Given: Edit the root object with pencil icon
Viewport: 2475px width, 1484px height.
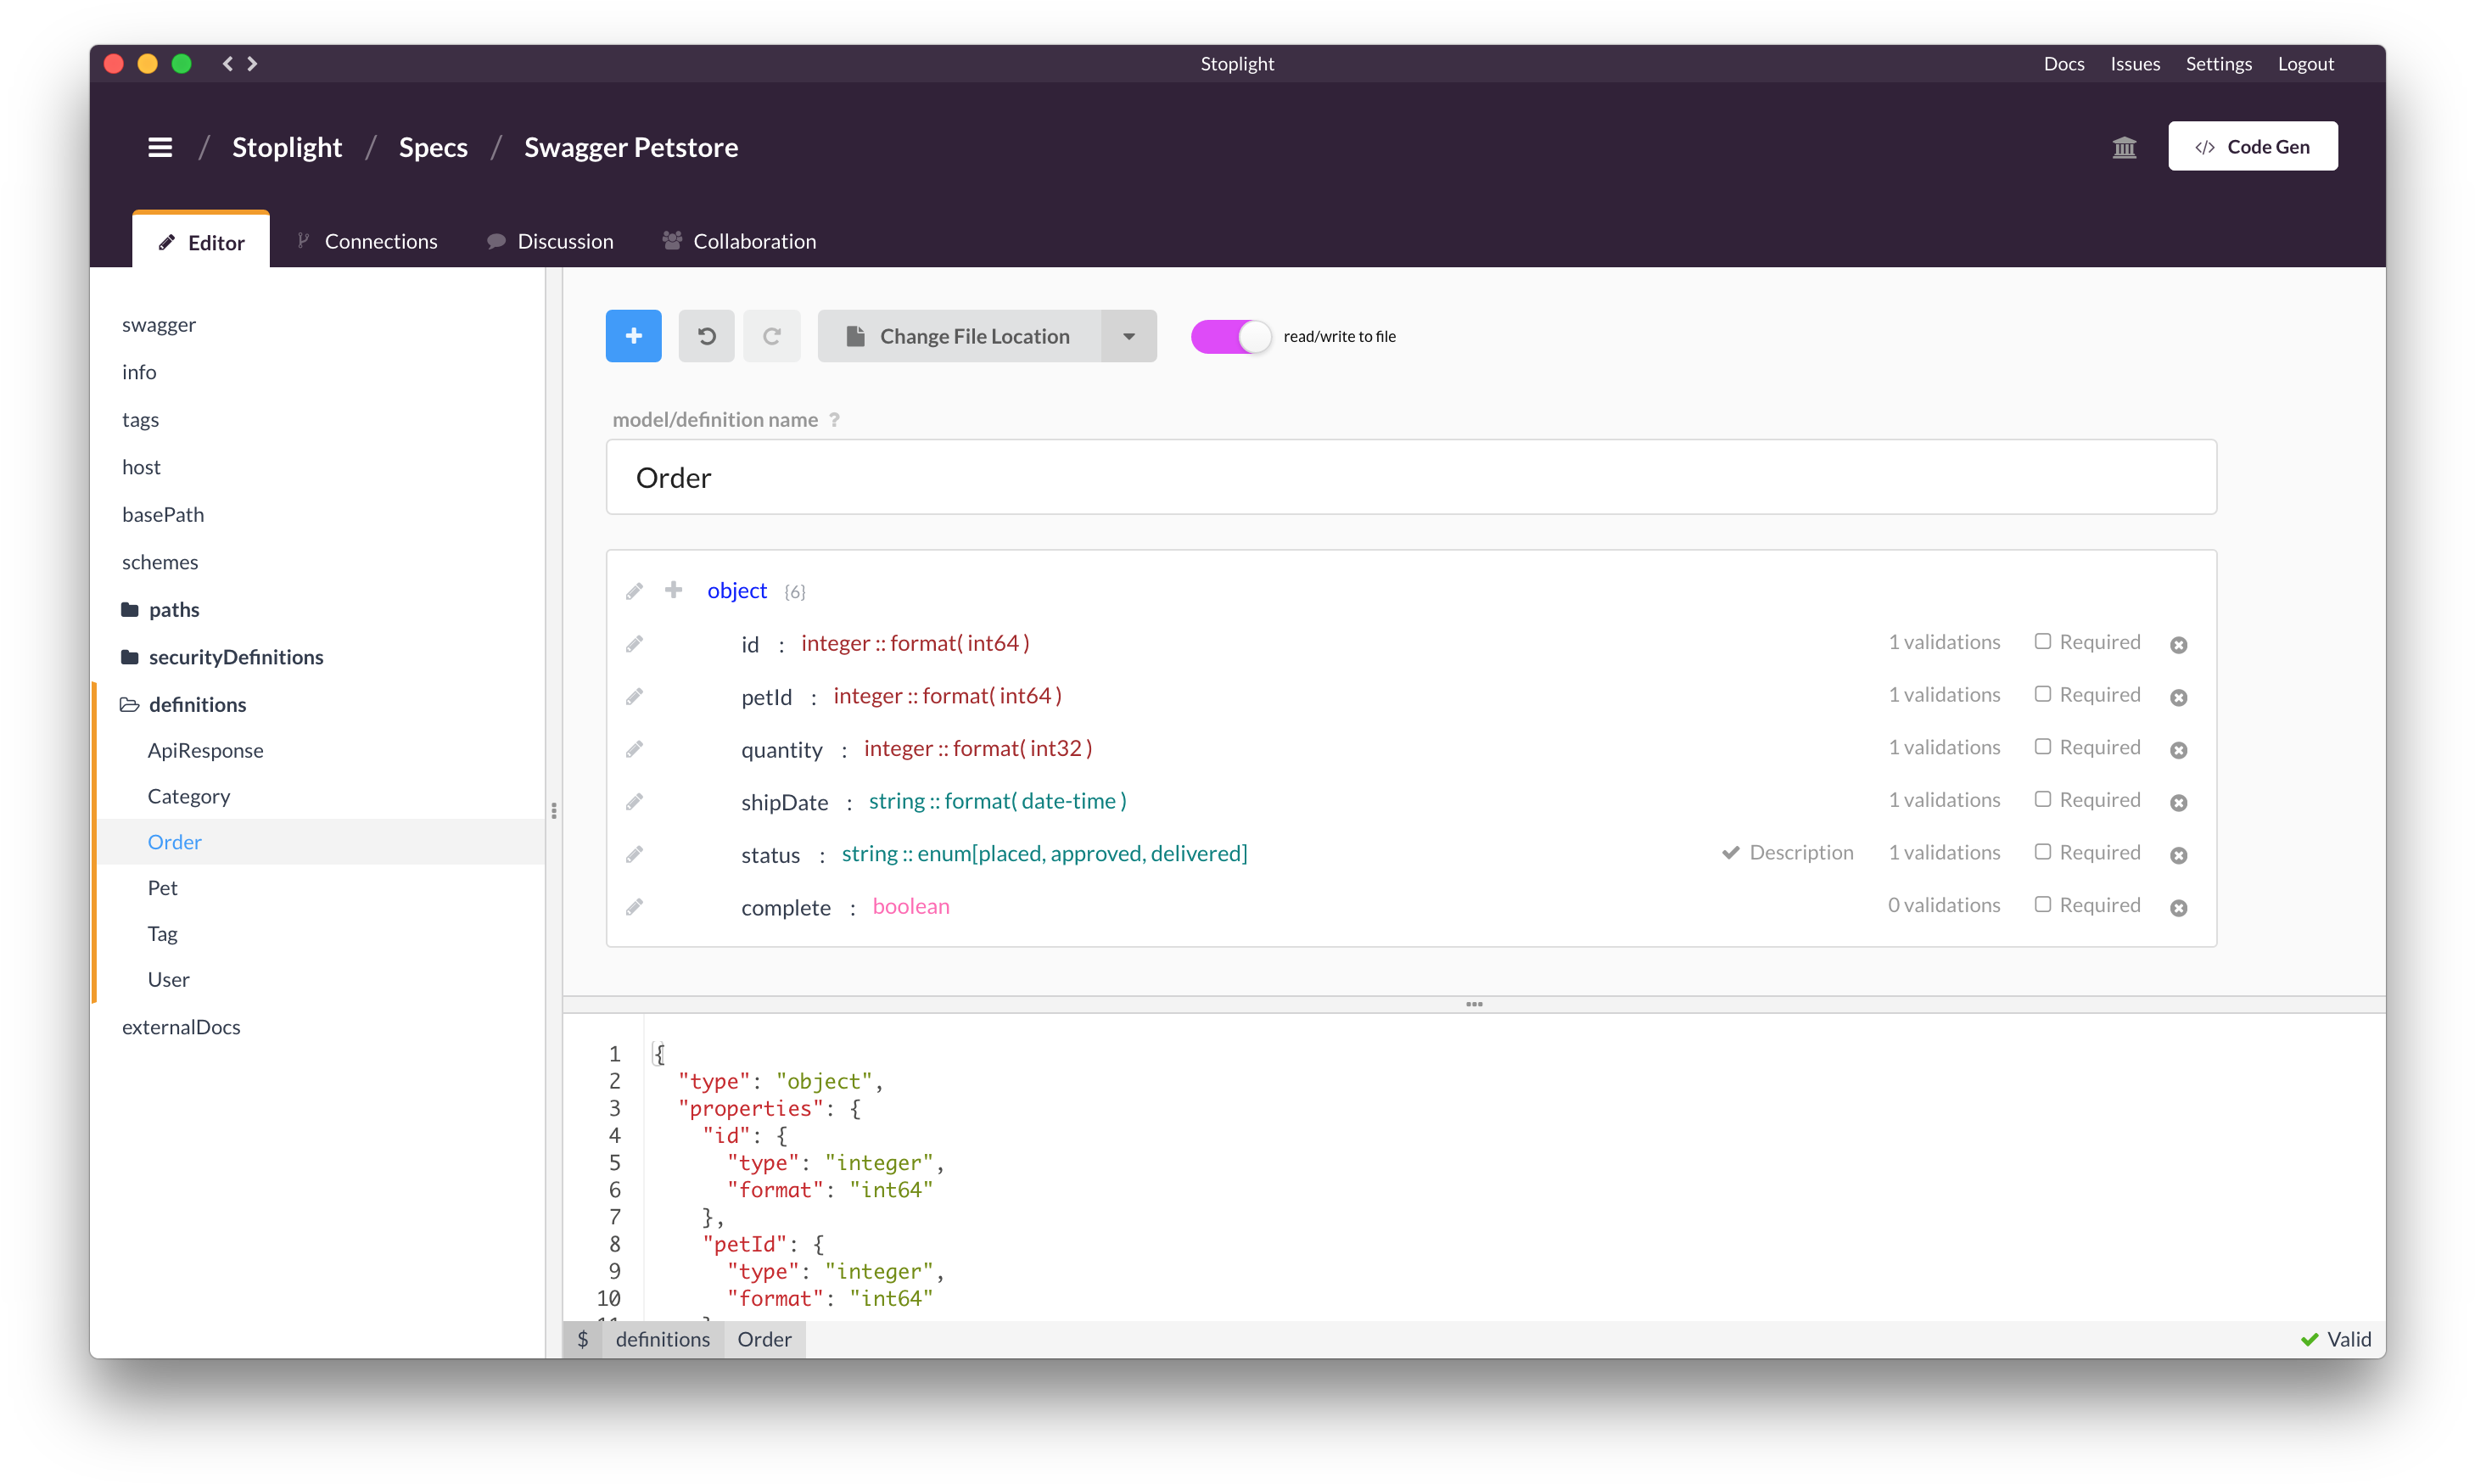Looking at the screenshot, I should (634, 591).
